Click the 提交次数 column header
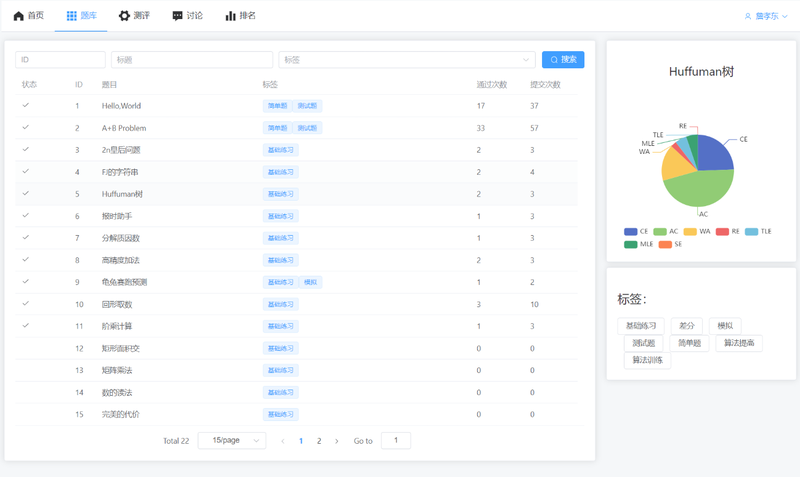Viewport: 800px width, 477px height. (545, 84)
